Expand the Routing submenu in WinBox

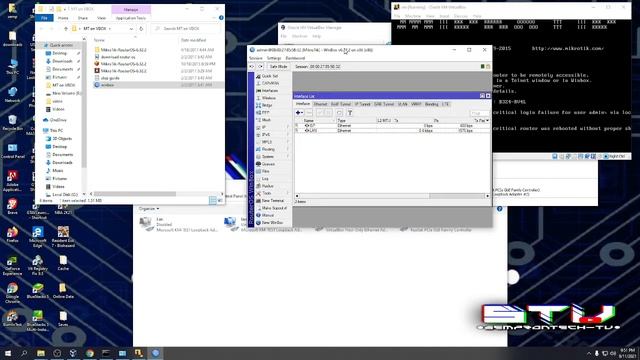pos(272,149)
